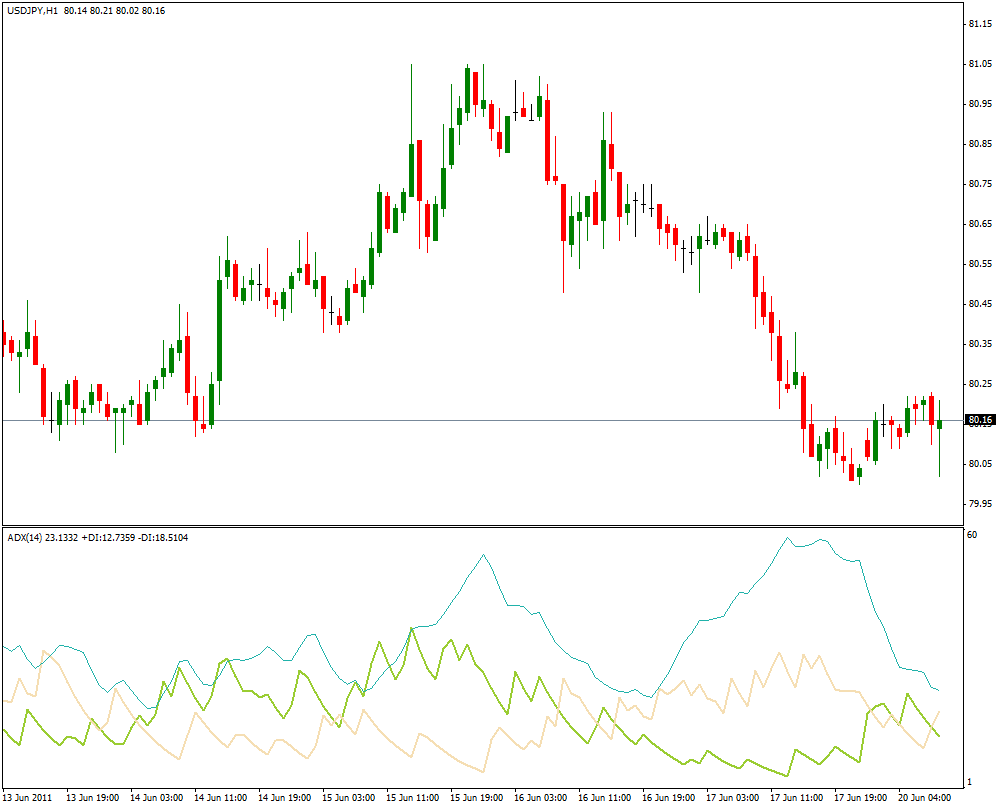
Task: Click the ADX scale value 60
Action: [x=972, y=535]
